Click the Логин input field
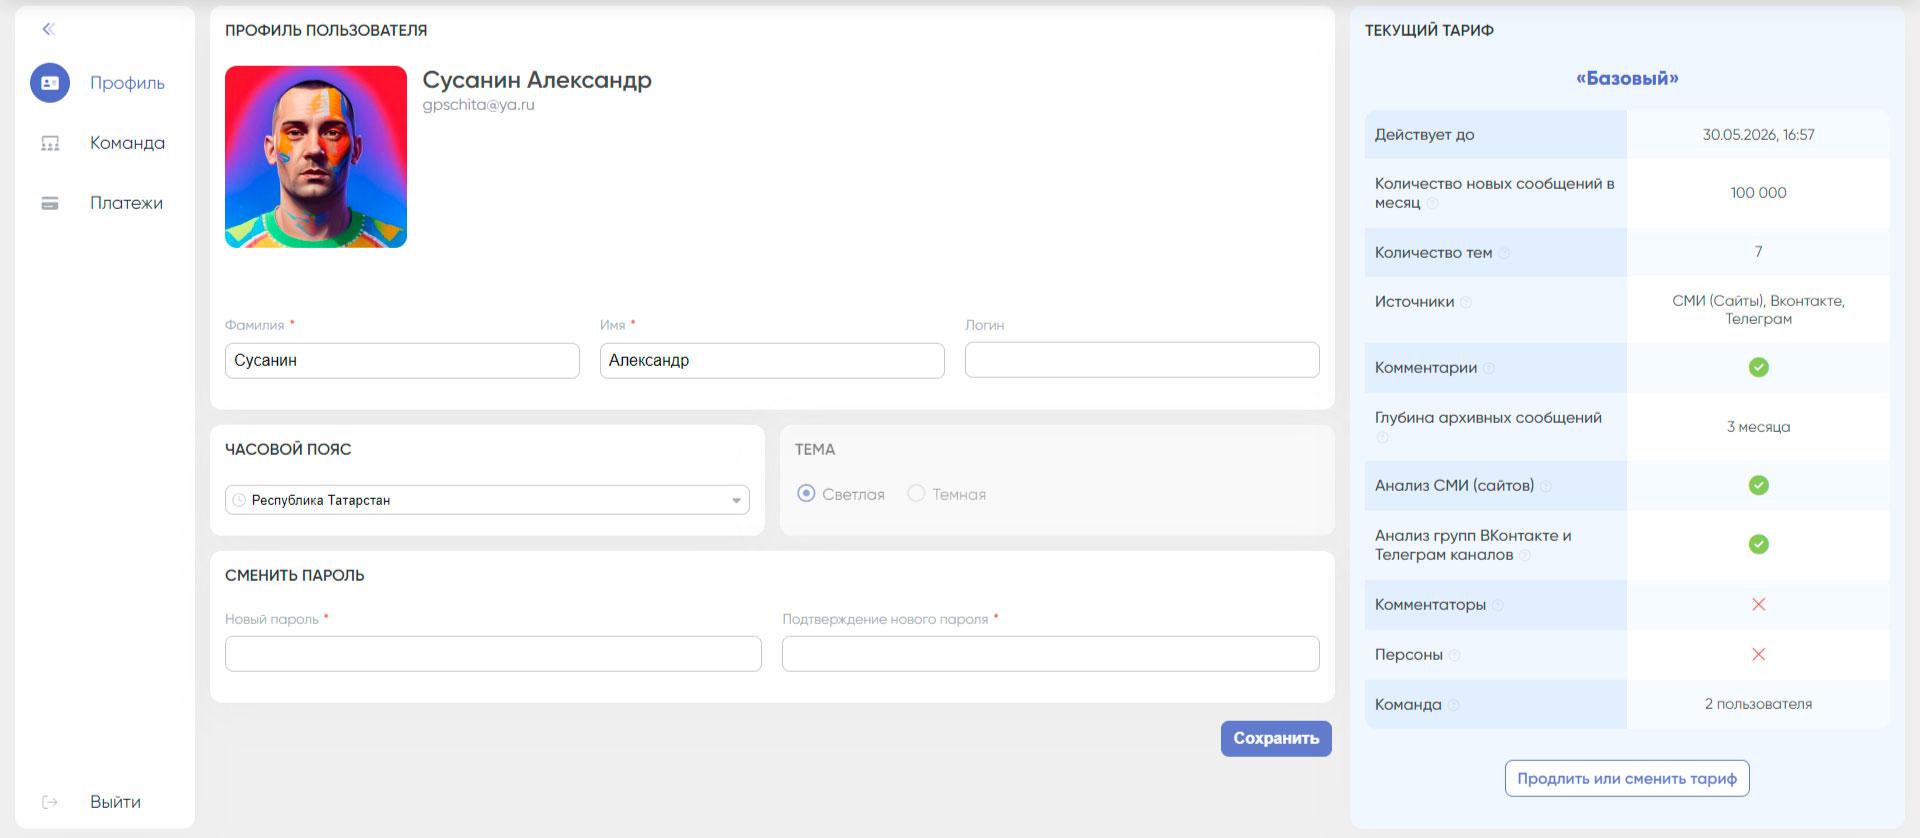This screenshot has width=1920, height=838. 1142,360
